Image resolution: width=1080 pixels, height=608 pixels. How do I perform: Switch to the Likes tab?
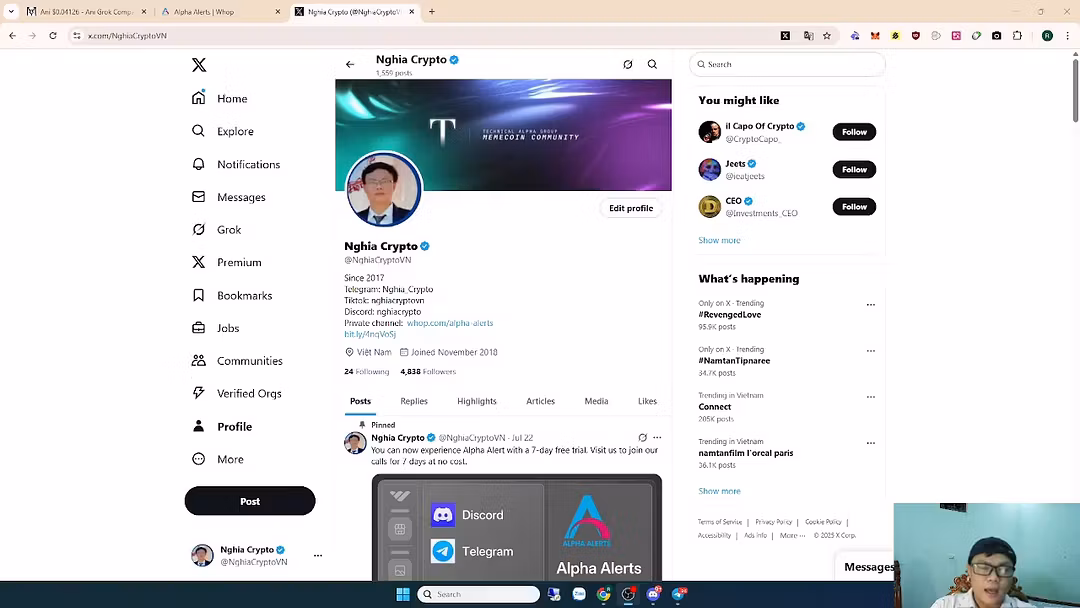(647, 401)
